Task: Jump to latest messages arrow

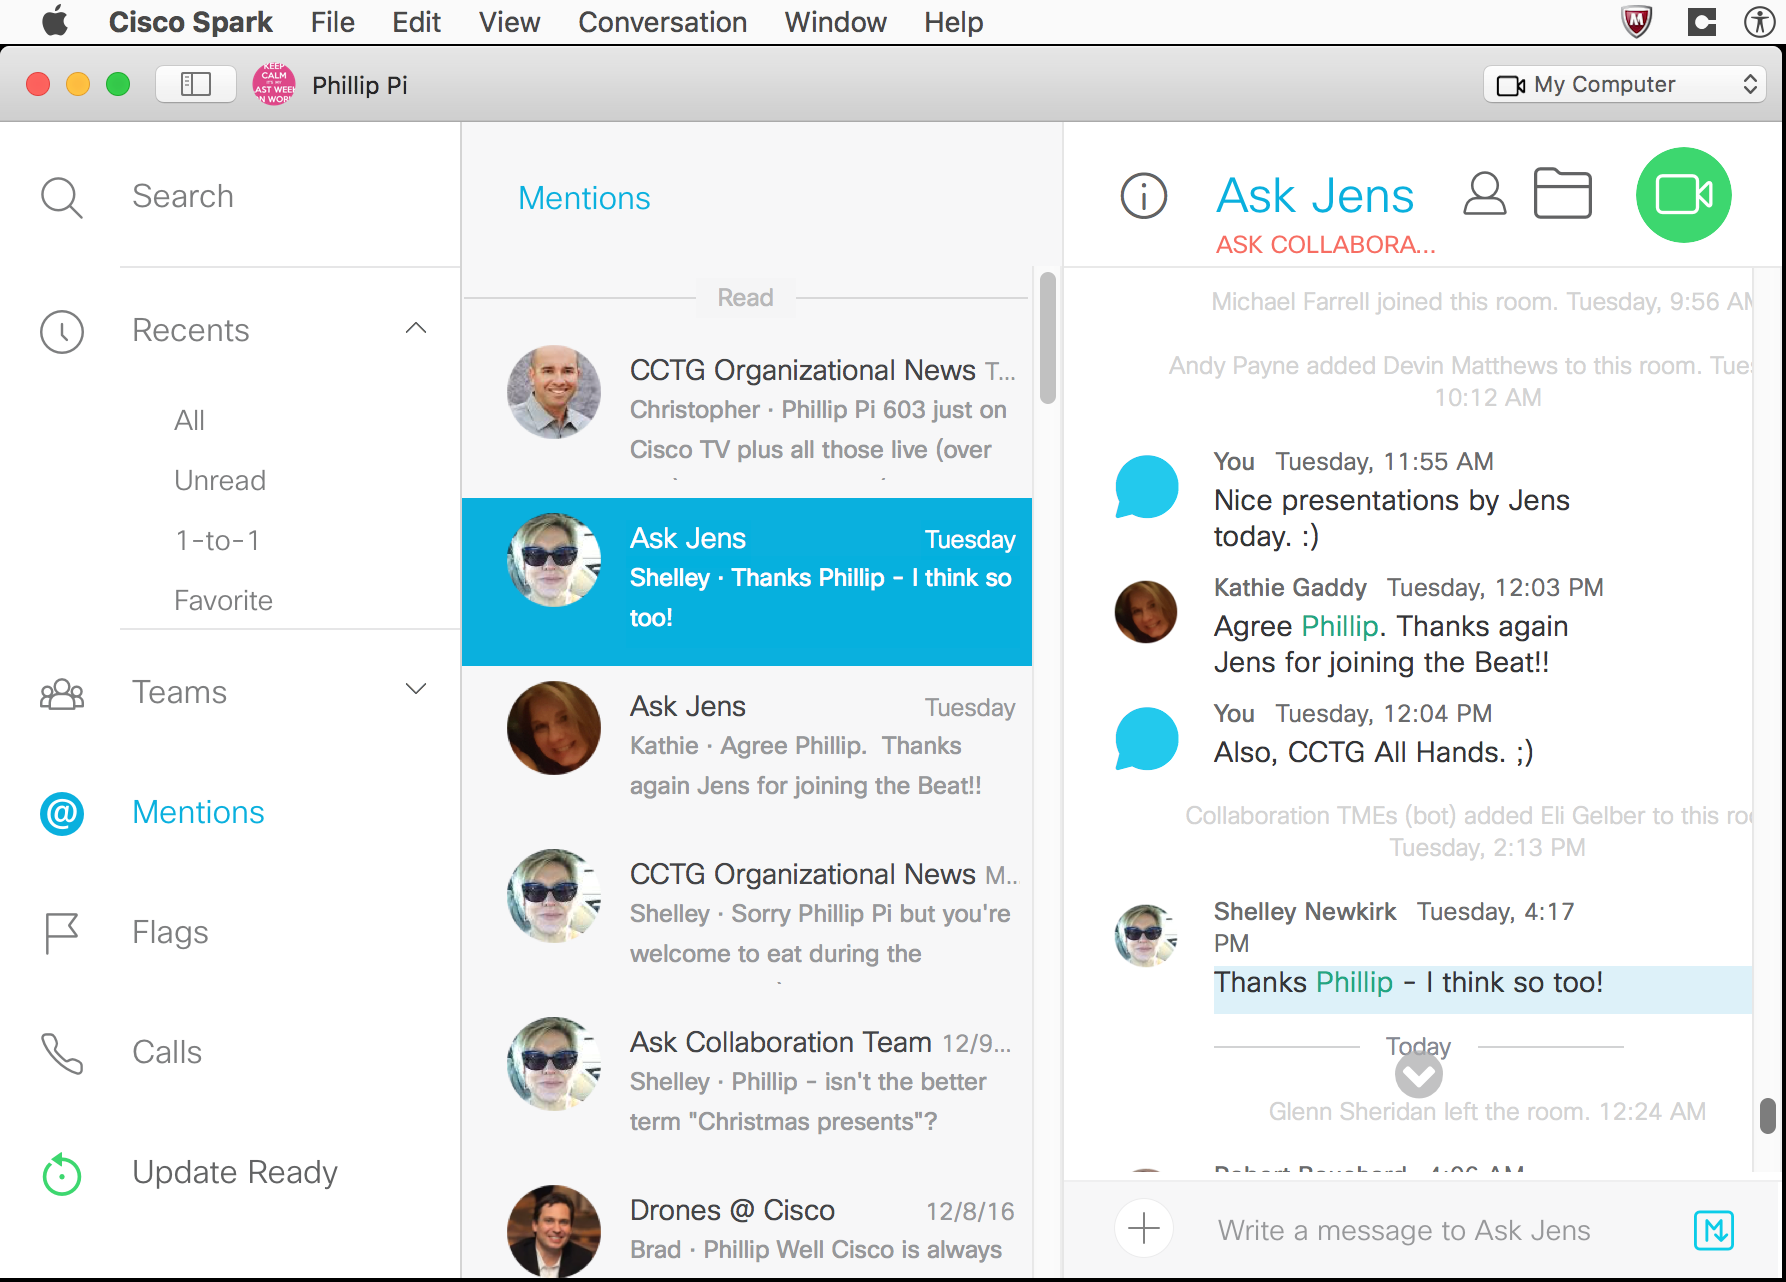Action: coord(1418,1076)
